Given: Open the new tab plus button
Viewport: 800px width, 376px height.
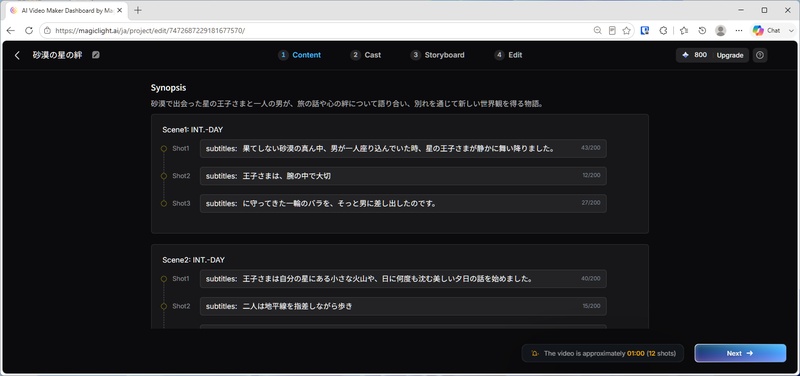Looking at the screenshot, I should pos(138,10).
